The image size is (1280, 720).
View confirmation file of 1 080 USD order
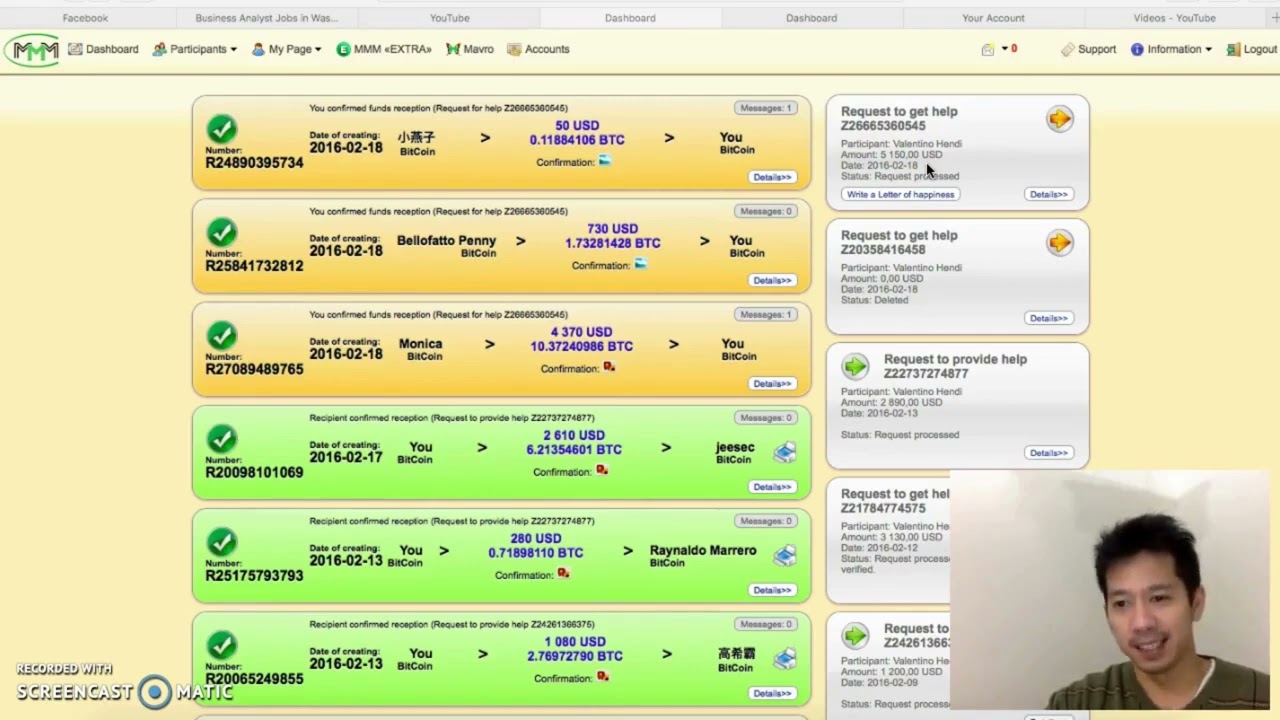[602, 677]
